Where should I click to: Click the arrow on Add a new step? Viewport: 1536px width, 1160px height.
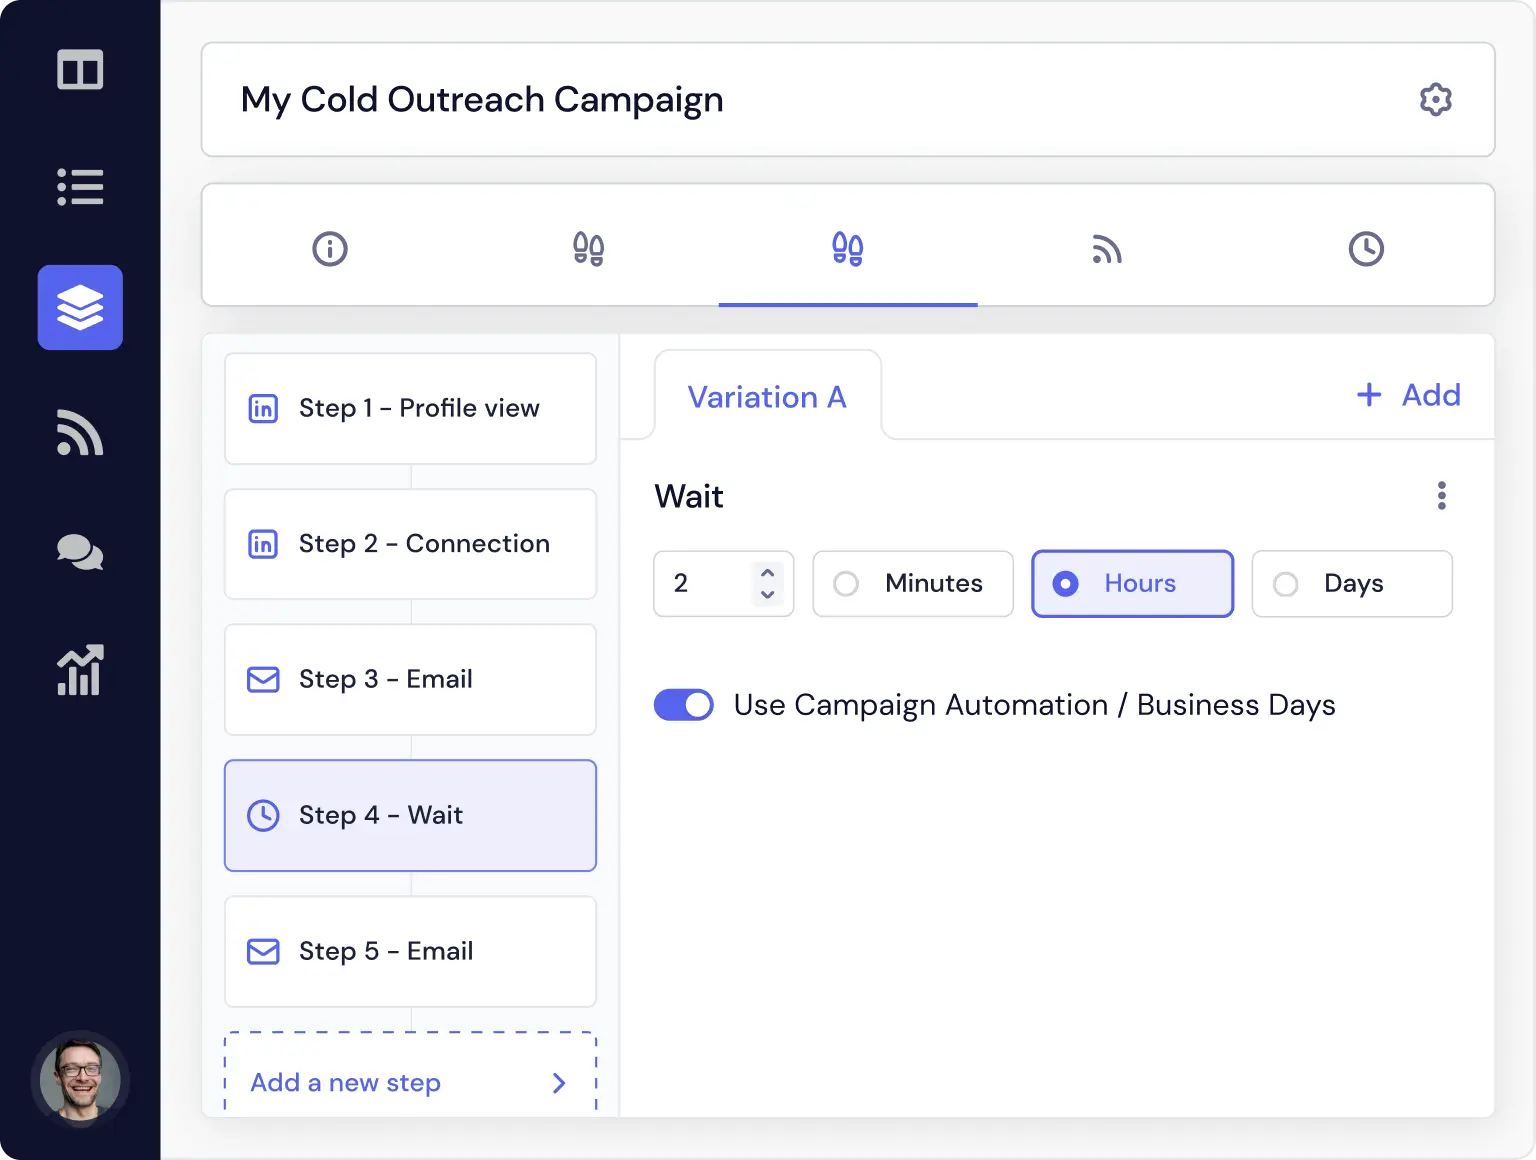[x=559, y=1083]
